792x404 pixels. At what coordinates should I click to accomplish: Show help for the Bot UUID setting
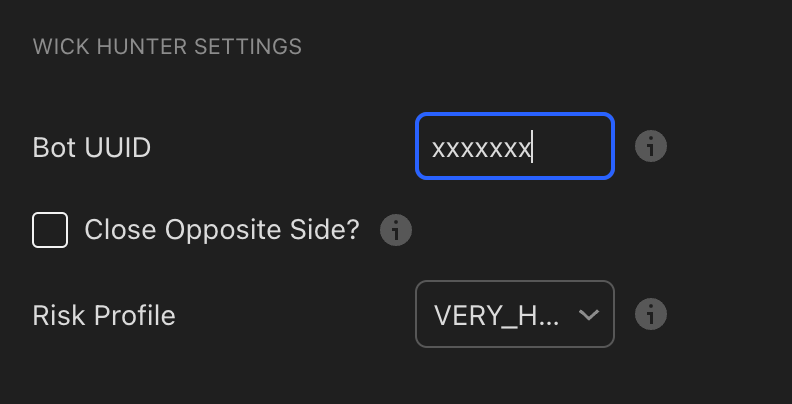click(x=651, y=146)
